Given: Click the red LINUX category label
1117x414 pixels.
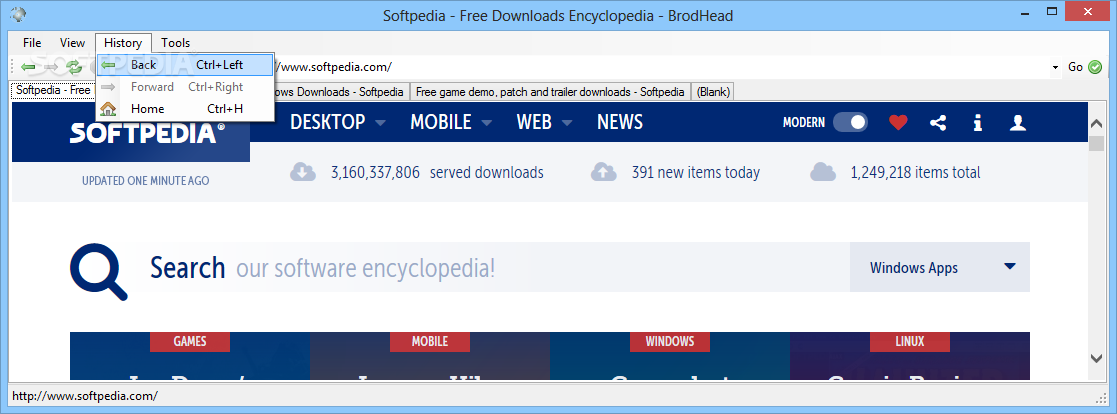Looking at the screenshot, I should pos(910,341).
